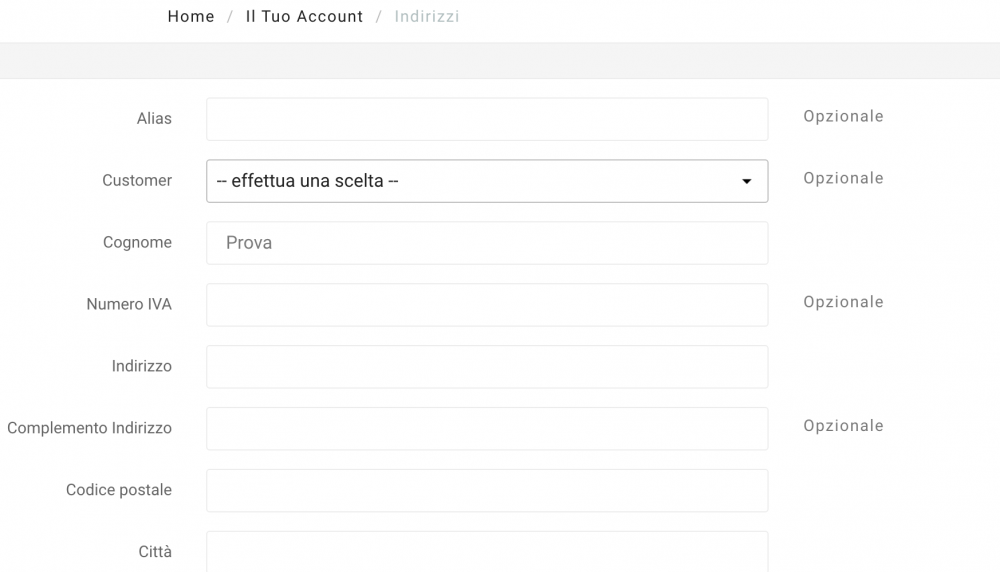Click the Indirizzo label text

[141, 367]
